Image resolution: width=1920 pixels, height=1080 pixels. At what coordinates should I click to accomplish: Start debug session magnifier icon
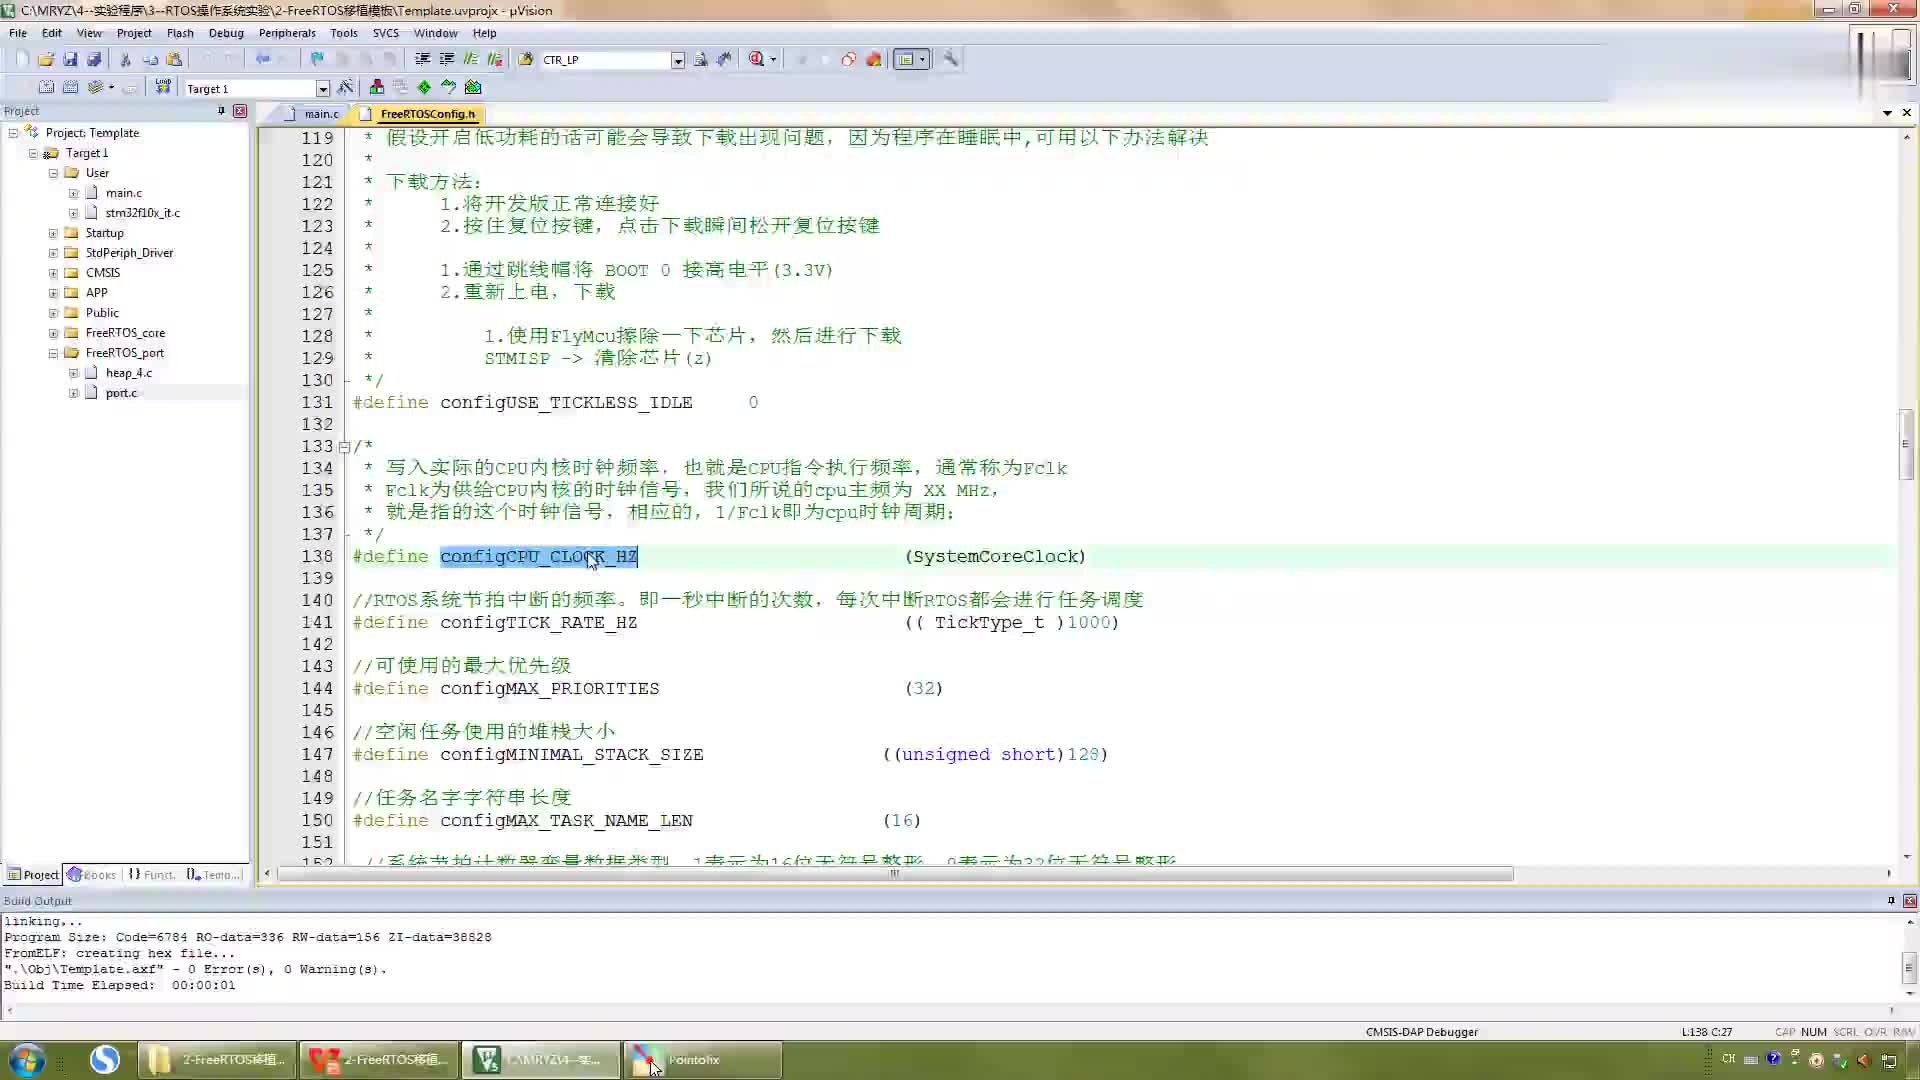tap(757, 59)
